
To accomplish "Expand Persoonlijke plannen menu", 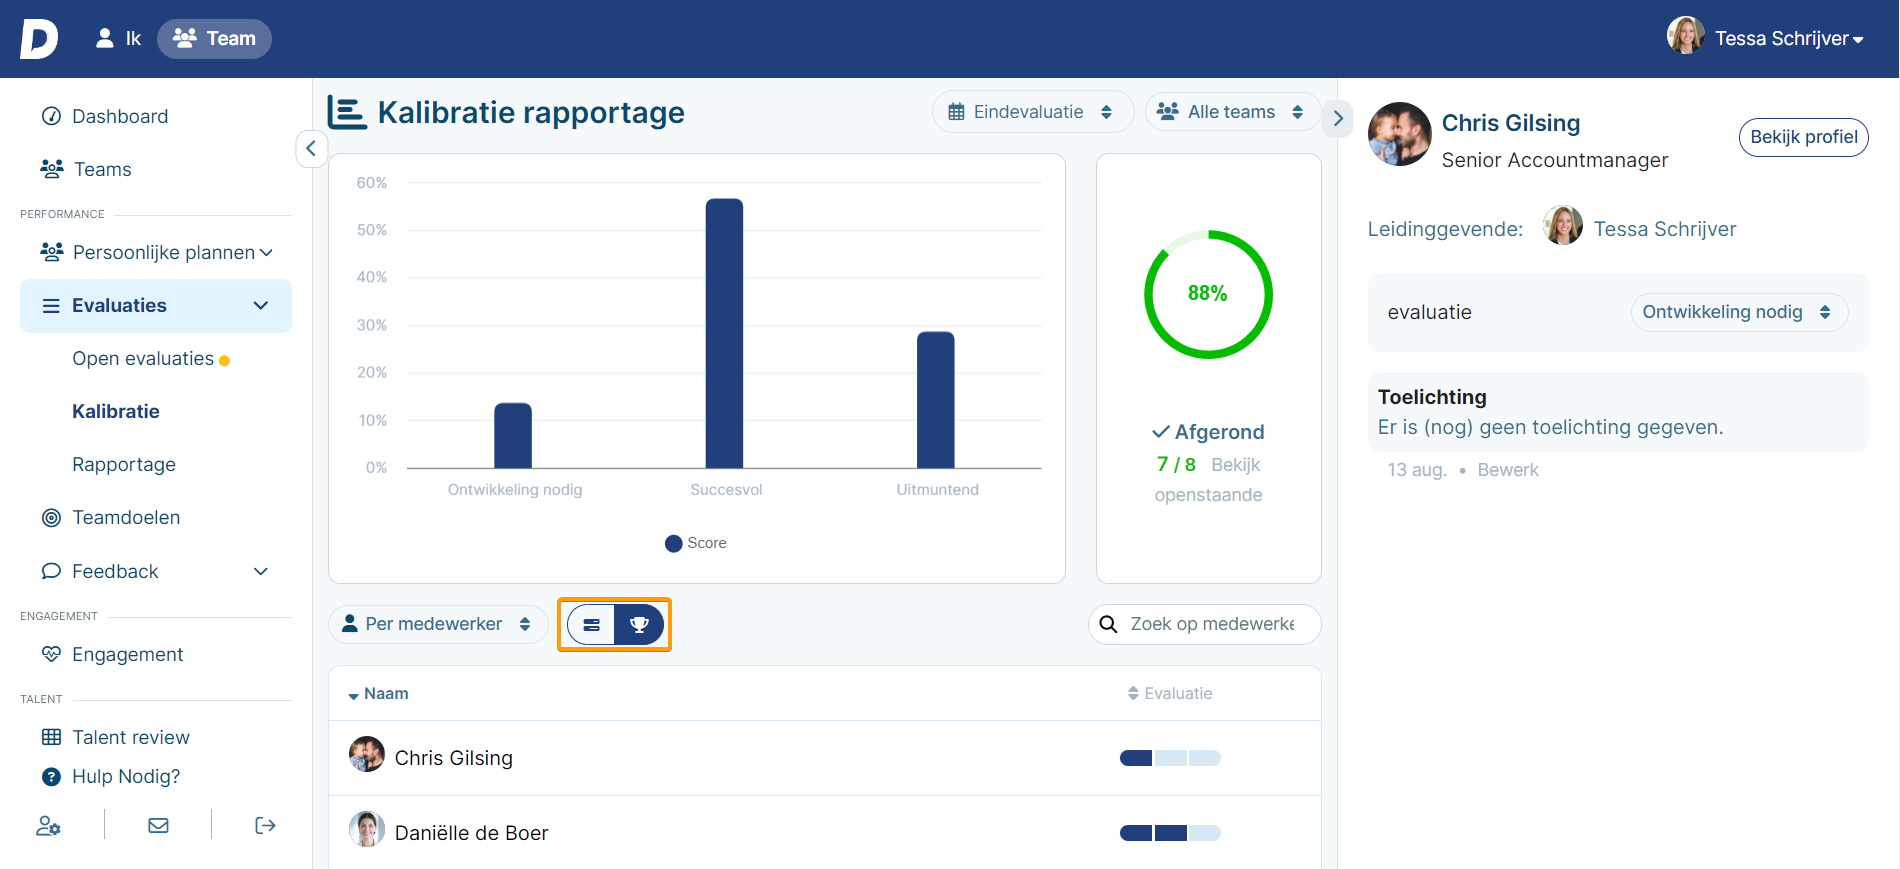I will (x=156, y=252).
